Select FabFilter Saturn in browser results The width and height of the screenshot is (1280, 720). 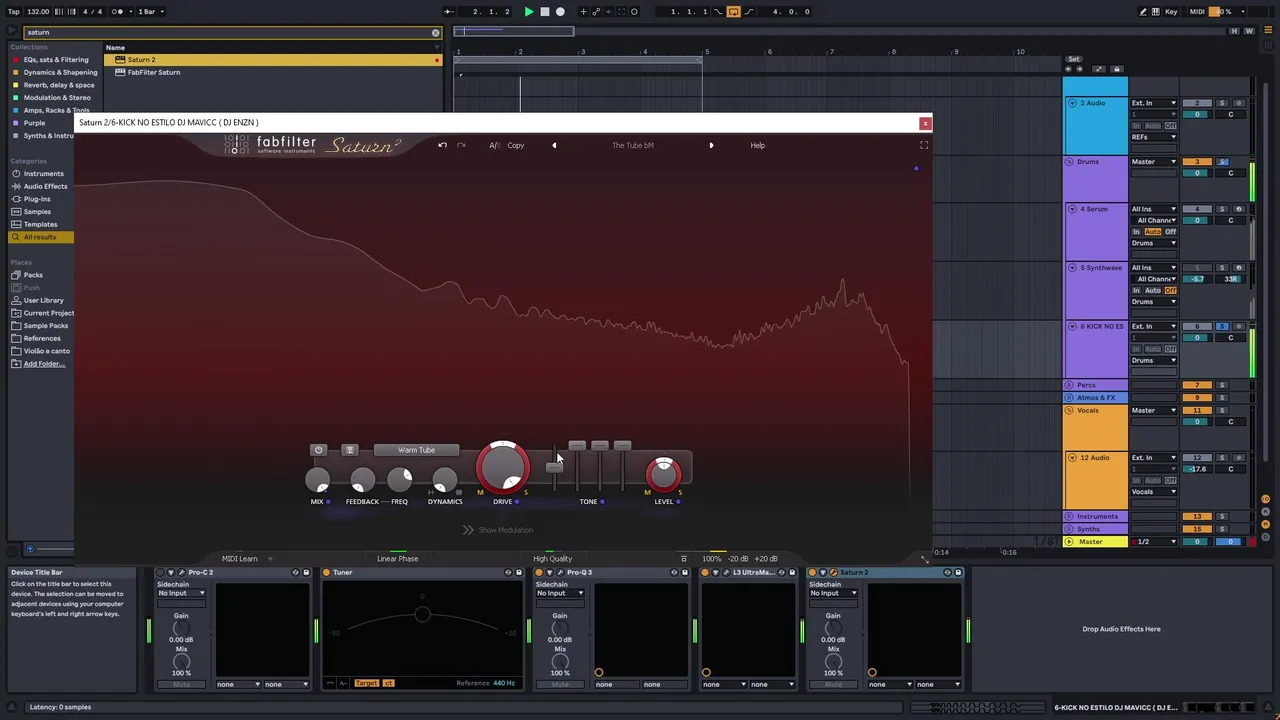tap(273, 72)
